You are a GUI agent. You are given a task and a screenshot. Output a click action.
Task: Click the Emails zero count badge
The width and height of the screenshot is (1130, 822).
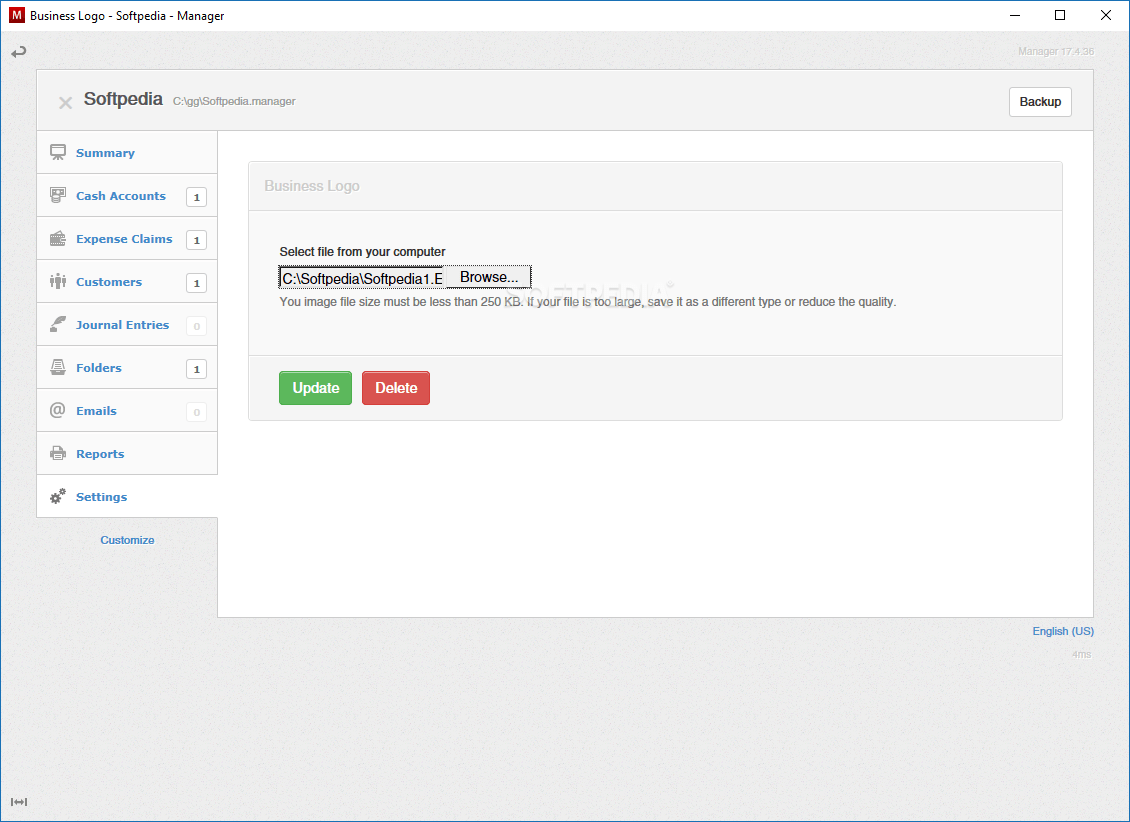(x=196, y=412)
